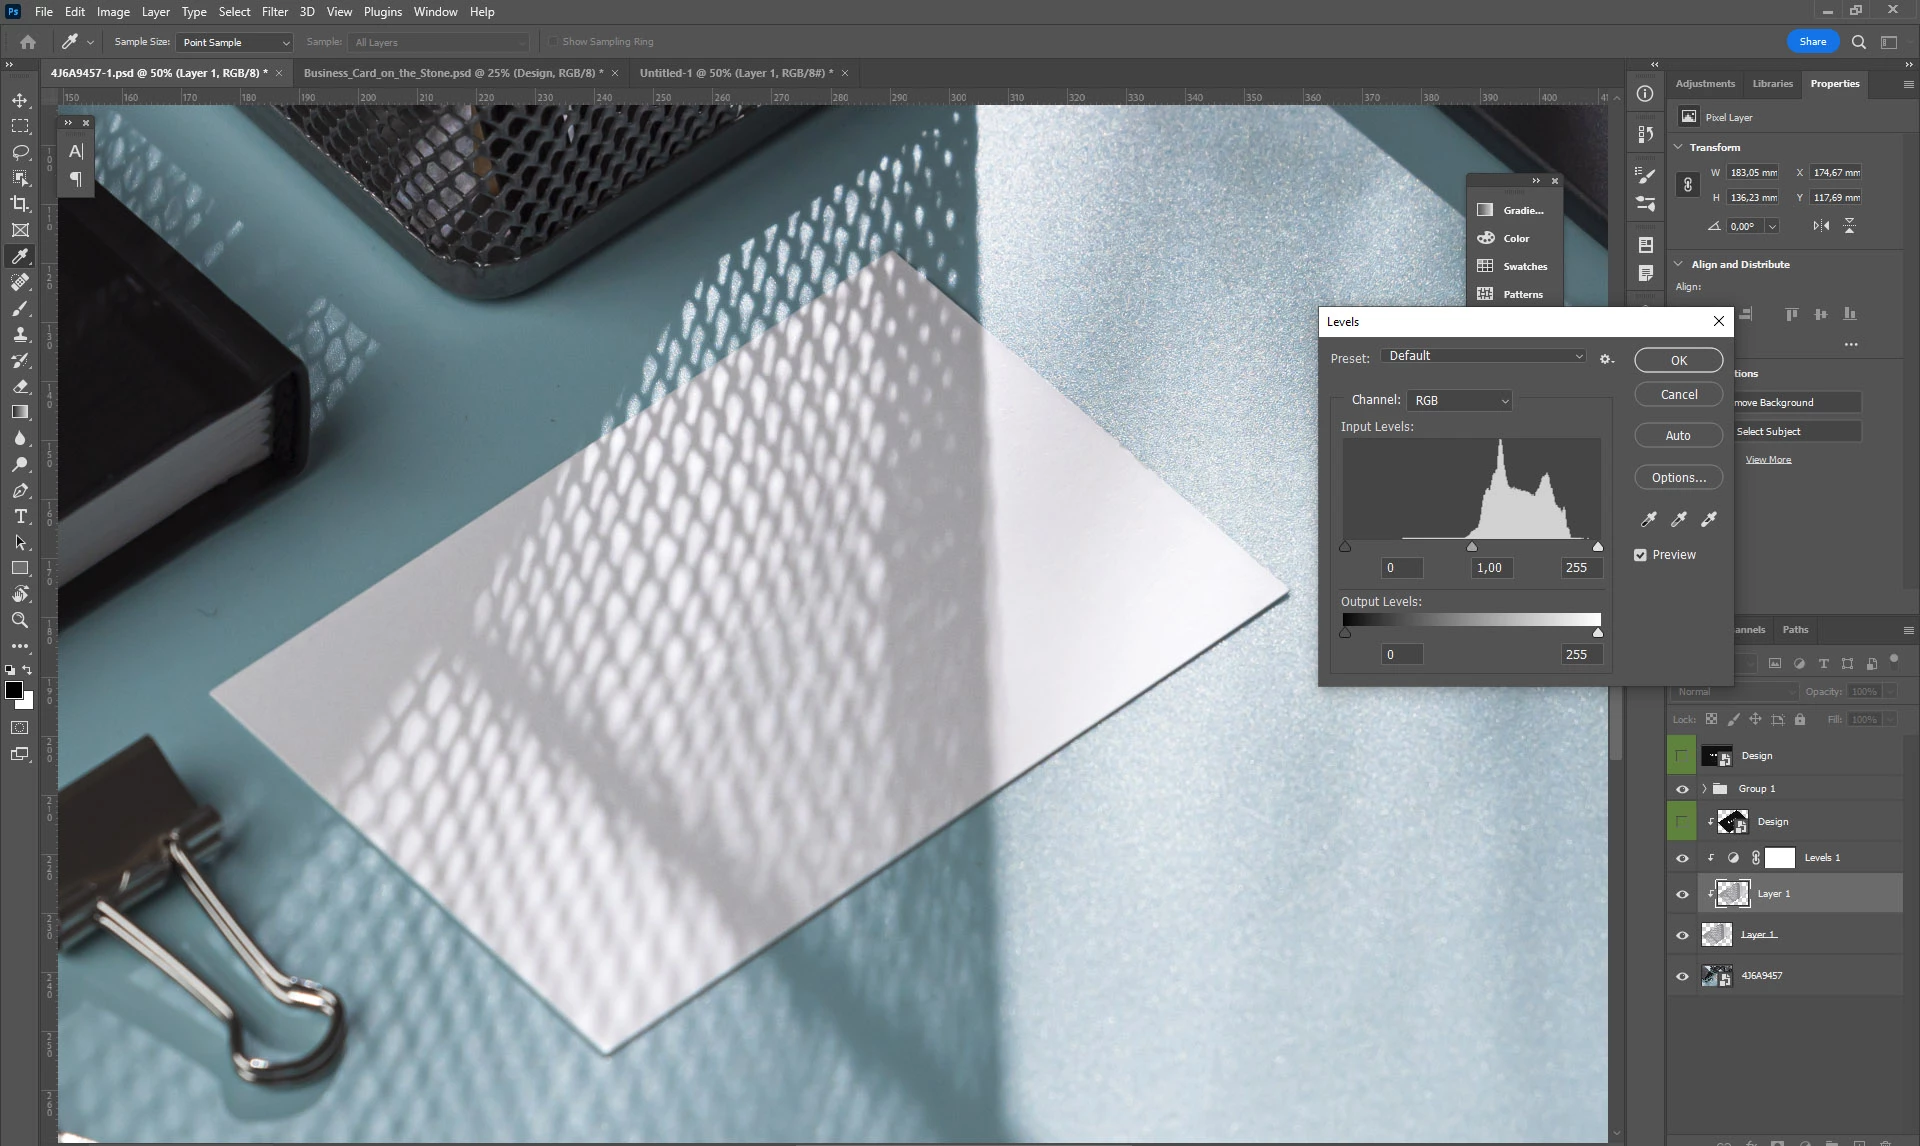Select the Crop tool
This screenshot has width=1920, height=1146.
pos(20,204)
